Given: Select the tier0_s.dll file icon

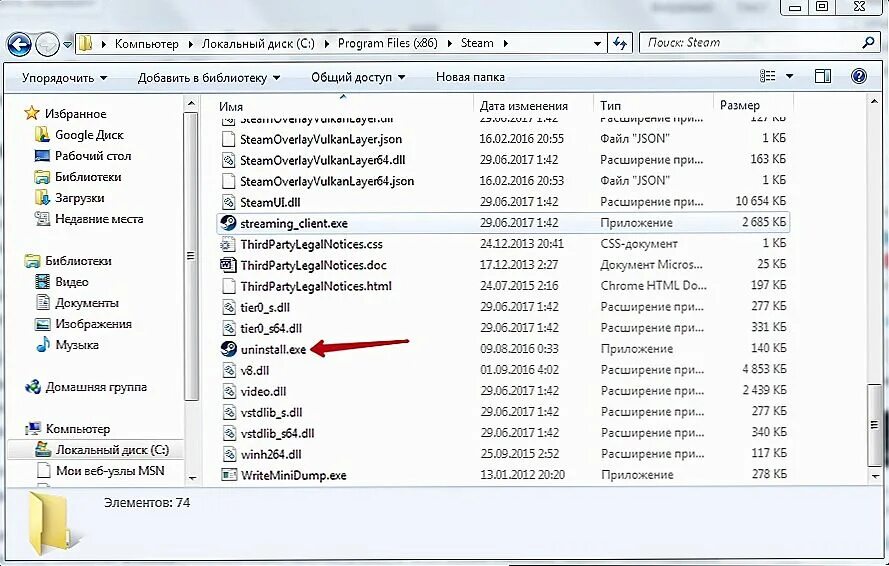Looking at the screenshot, I should point(228,307).
